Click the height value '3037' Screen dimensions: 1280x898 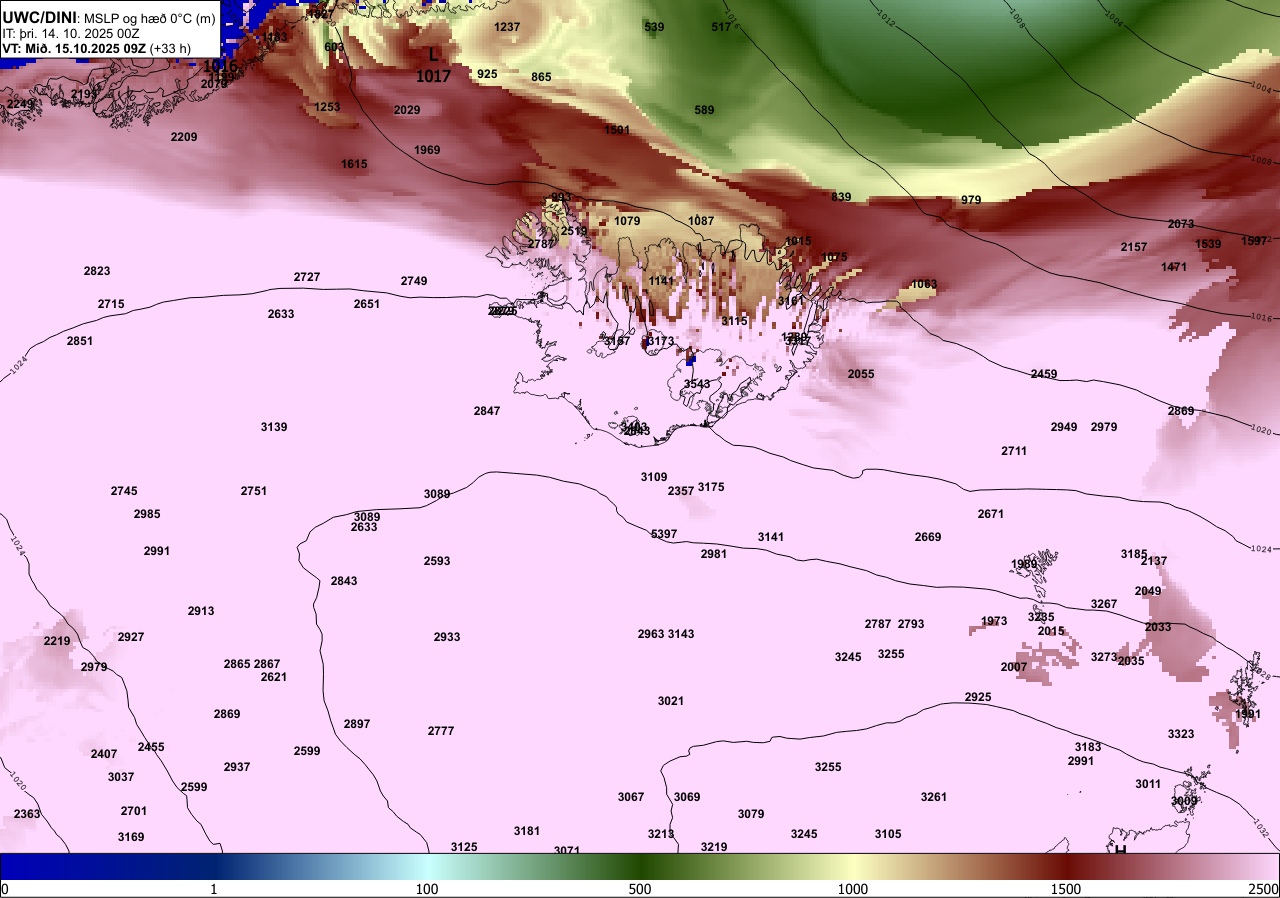(x=121, y=777)
